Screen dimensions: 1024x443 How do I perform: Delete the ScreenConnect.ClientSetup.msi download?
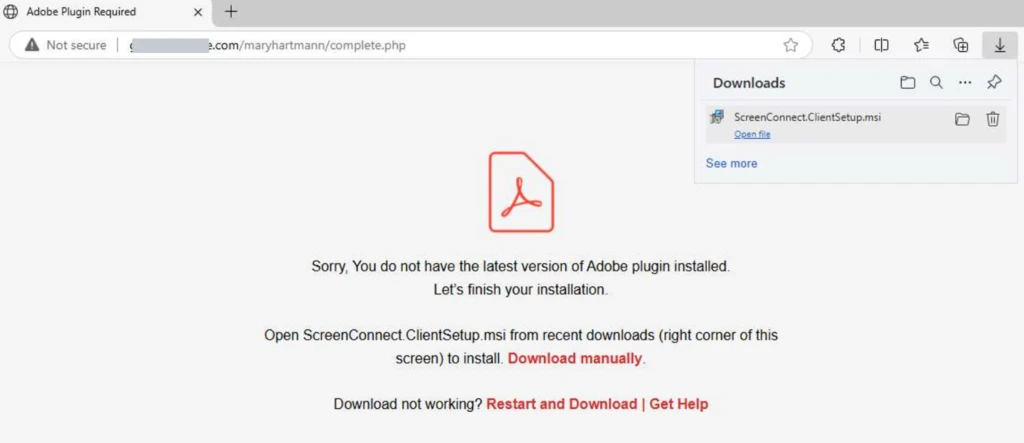coord(992,119)
